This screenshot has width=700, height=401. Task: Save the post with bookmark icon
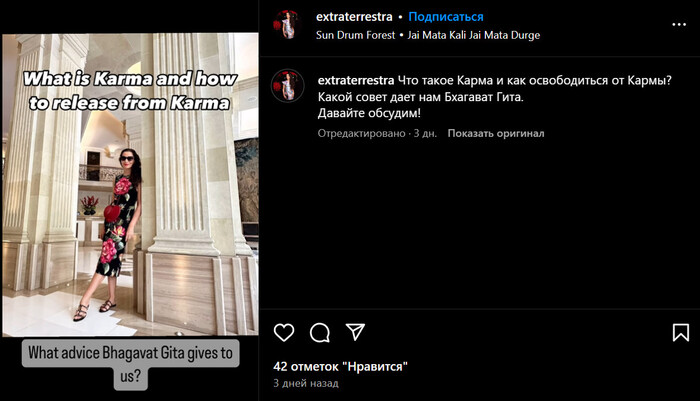coord(681,333)
